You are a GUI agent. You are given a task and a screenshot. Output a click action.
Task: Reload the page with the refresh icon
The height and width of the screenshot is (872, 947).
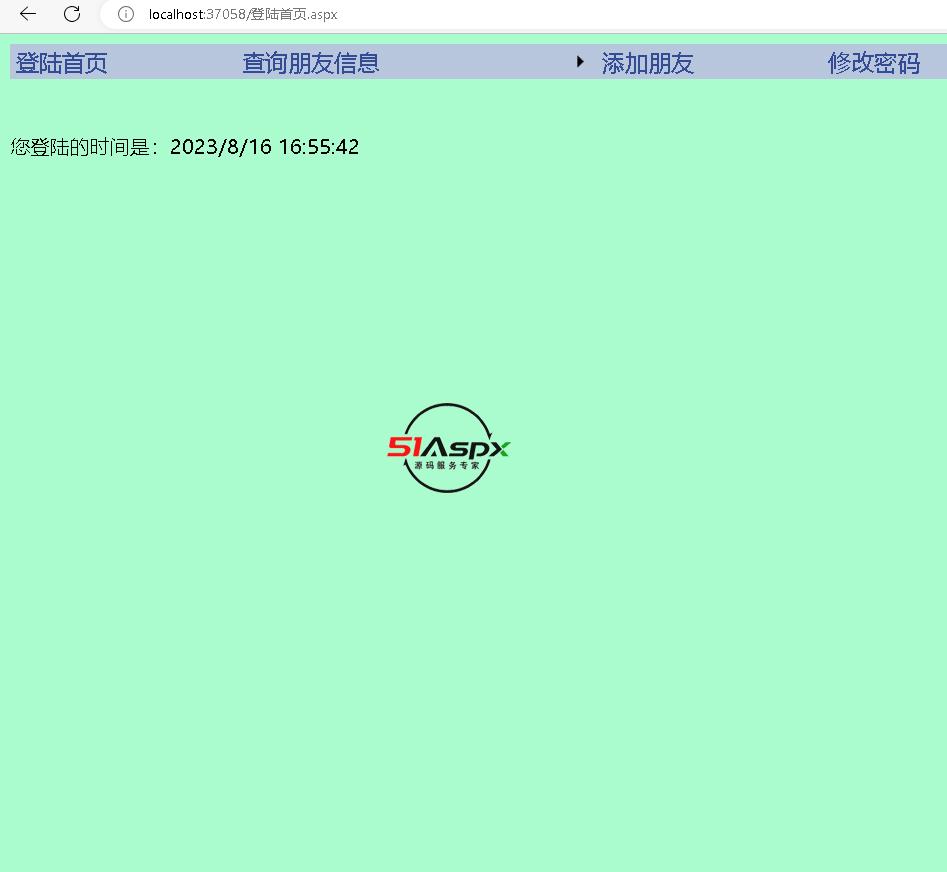tap(72, 14)
